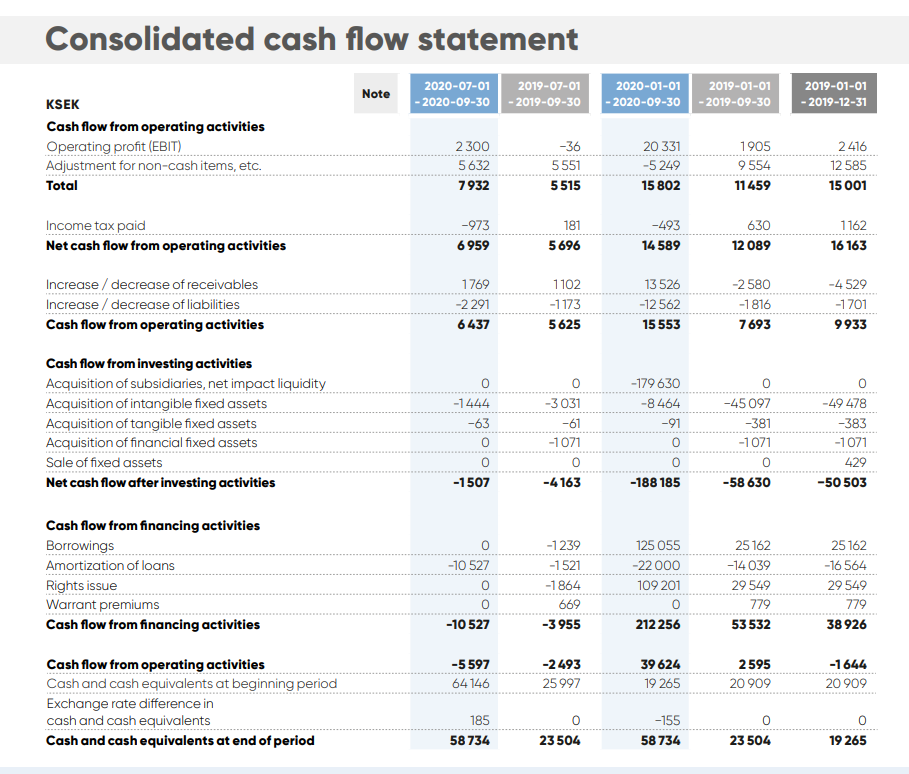909x774 pixels.
Task: Click the Warrant premiums row label
Action: (102, 605)
